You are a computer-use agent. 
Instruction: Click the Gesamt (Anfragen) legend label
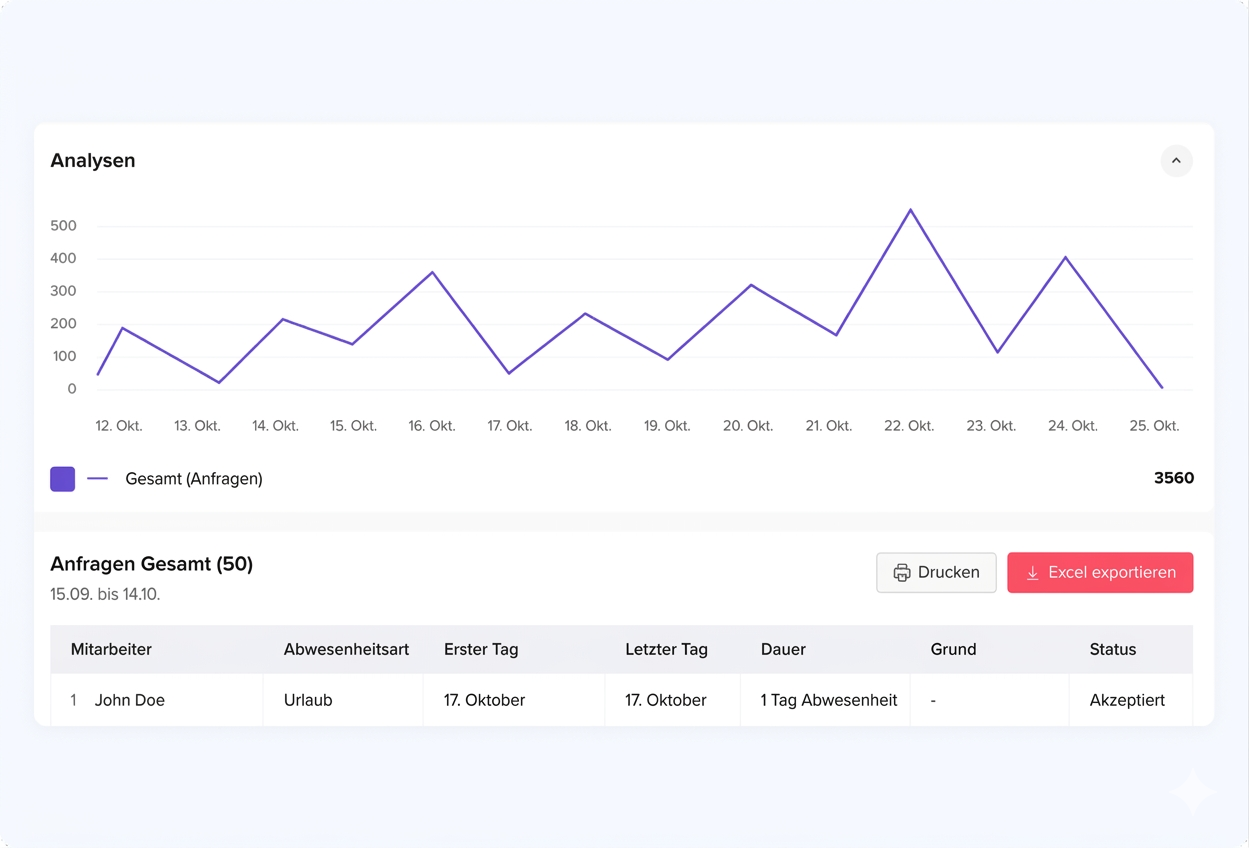click(193, 479)
